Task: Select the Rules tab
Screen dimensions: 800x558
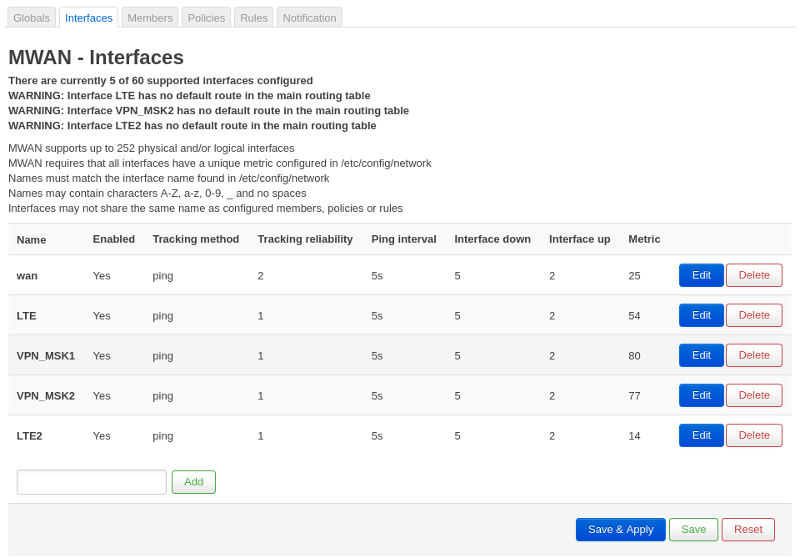Action: (253, 18)
